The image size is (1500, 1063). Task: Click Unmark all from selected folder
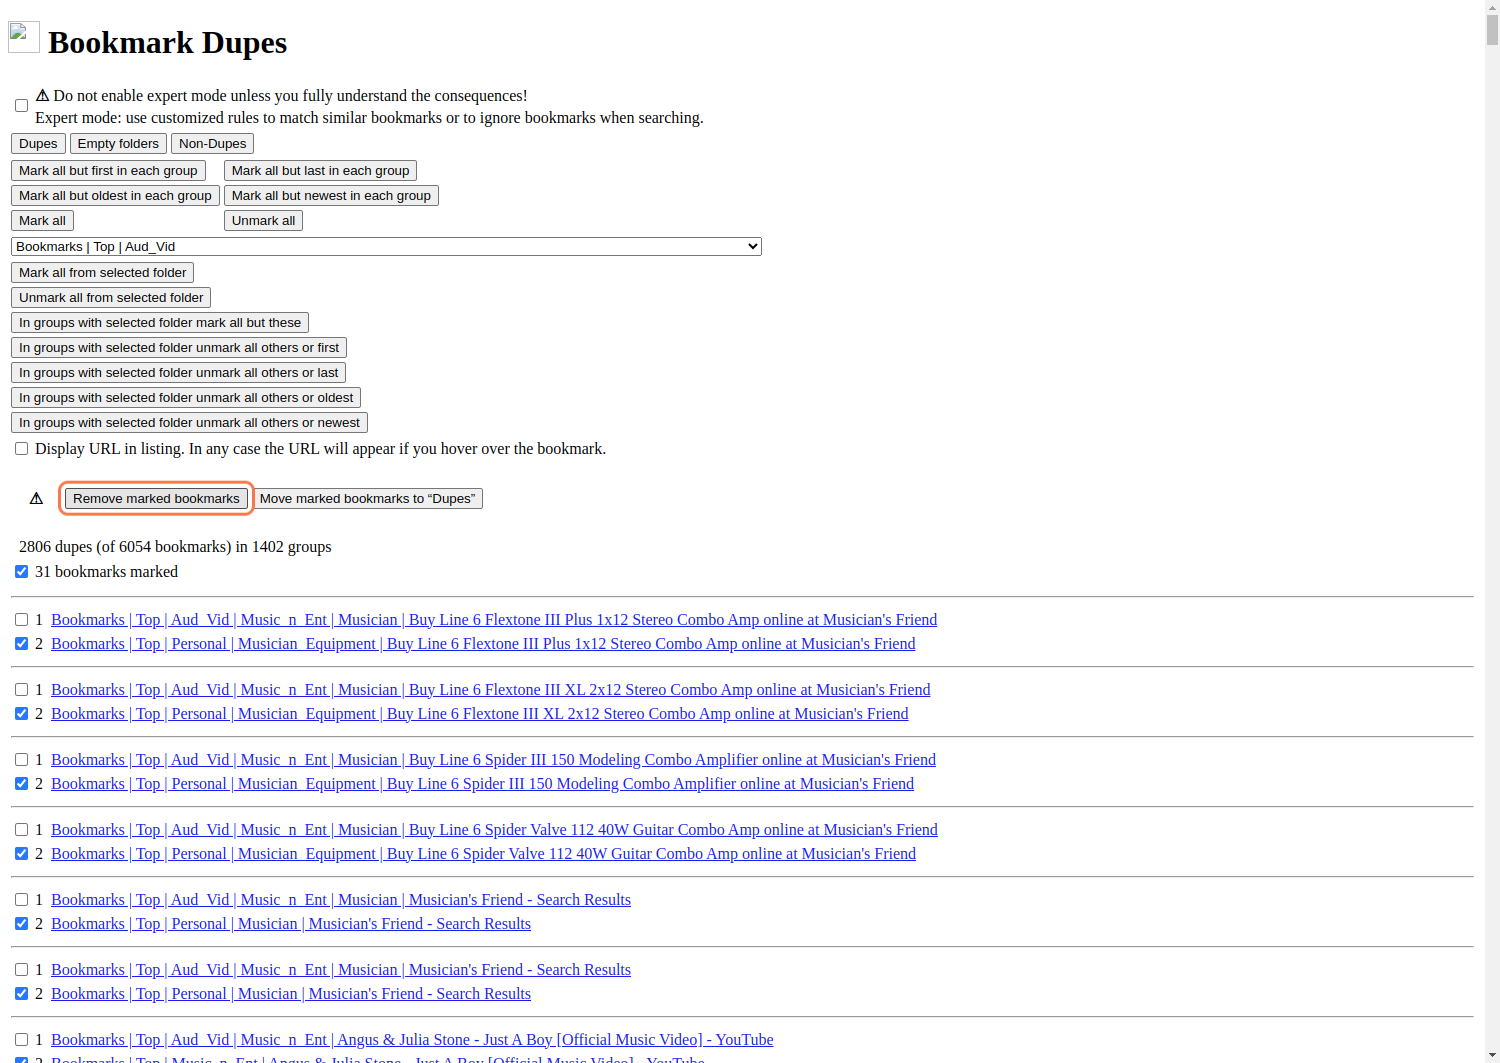111,298
